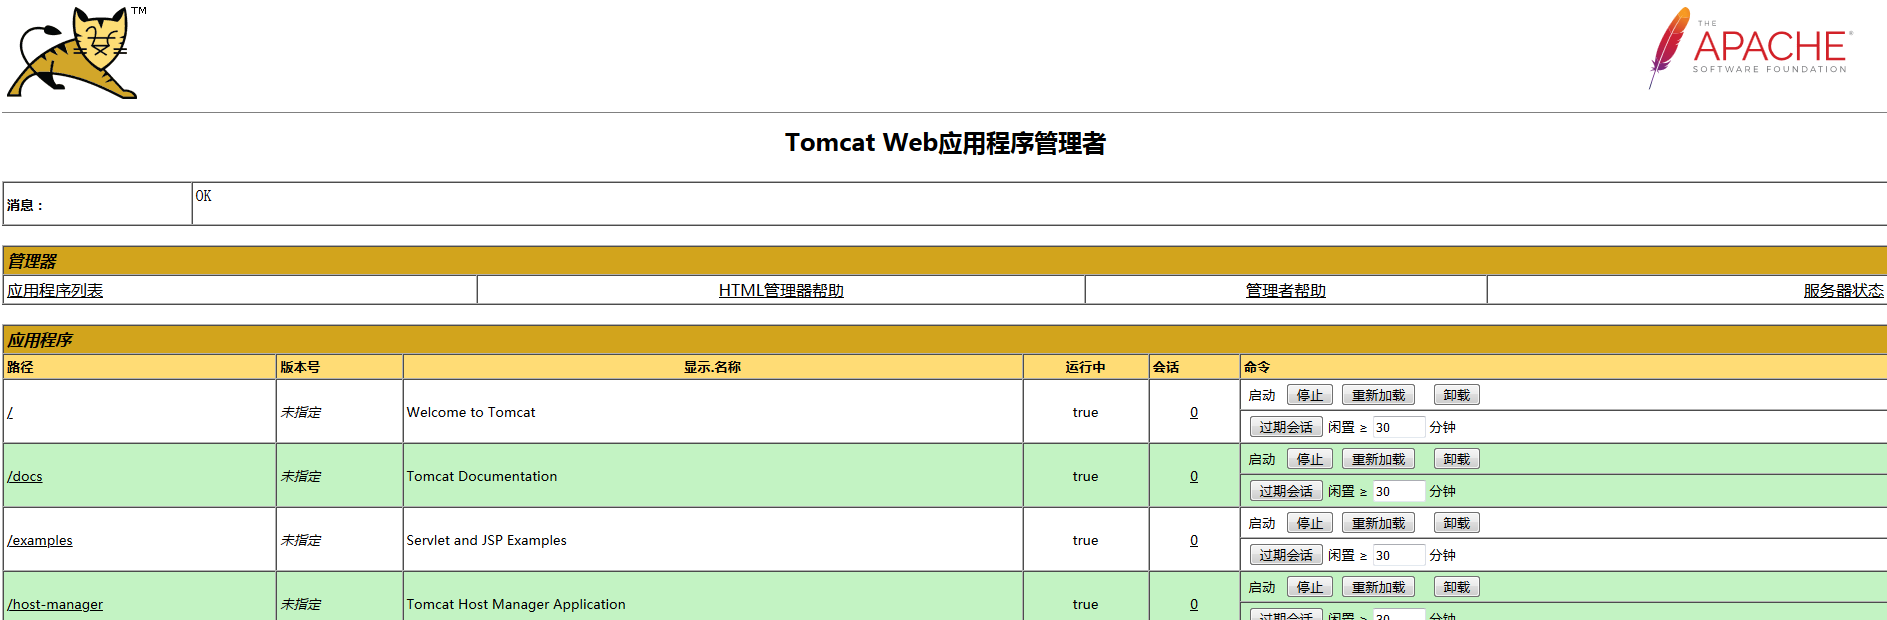
Task: Click the 会话 column header
Action: [1166, 367]
